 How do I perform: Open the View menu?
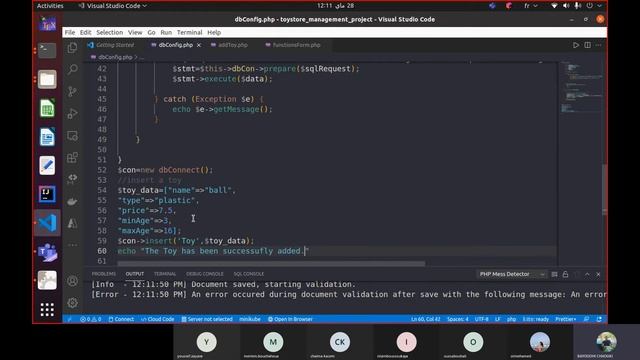(135, 32)
